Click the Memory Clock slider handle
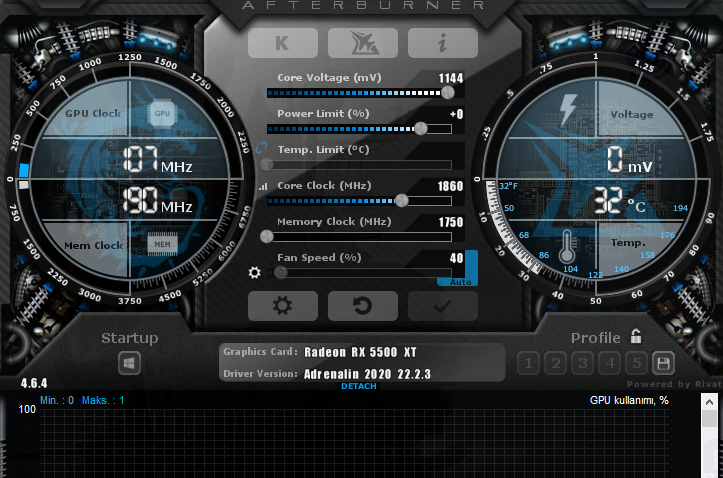This screenshot has height=478, width=723. pyautogui.click(x=267, y=236)
